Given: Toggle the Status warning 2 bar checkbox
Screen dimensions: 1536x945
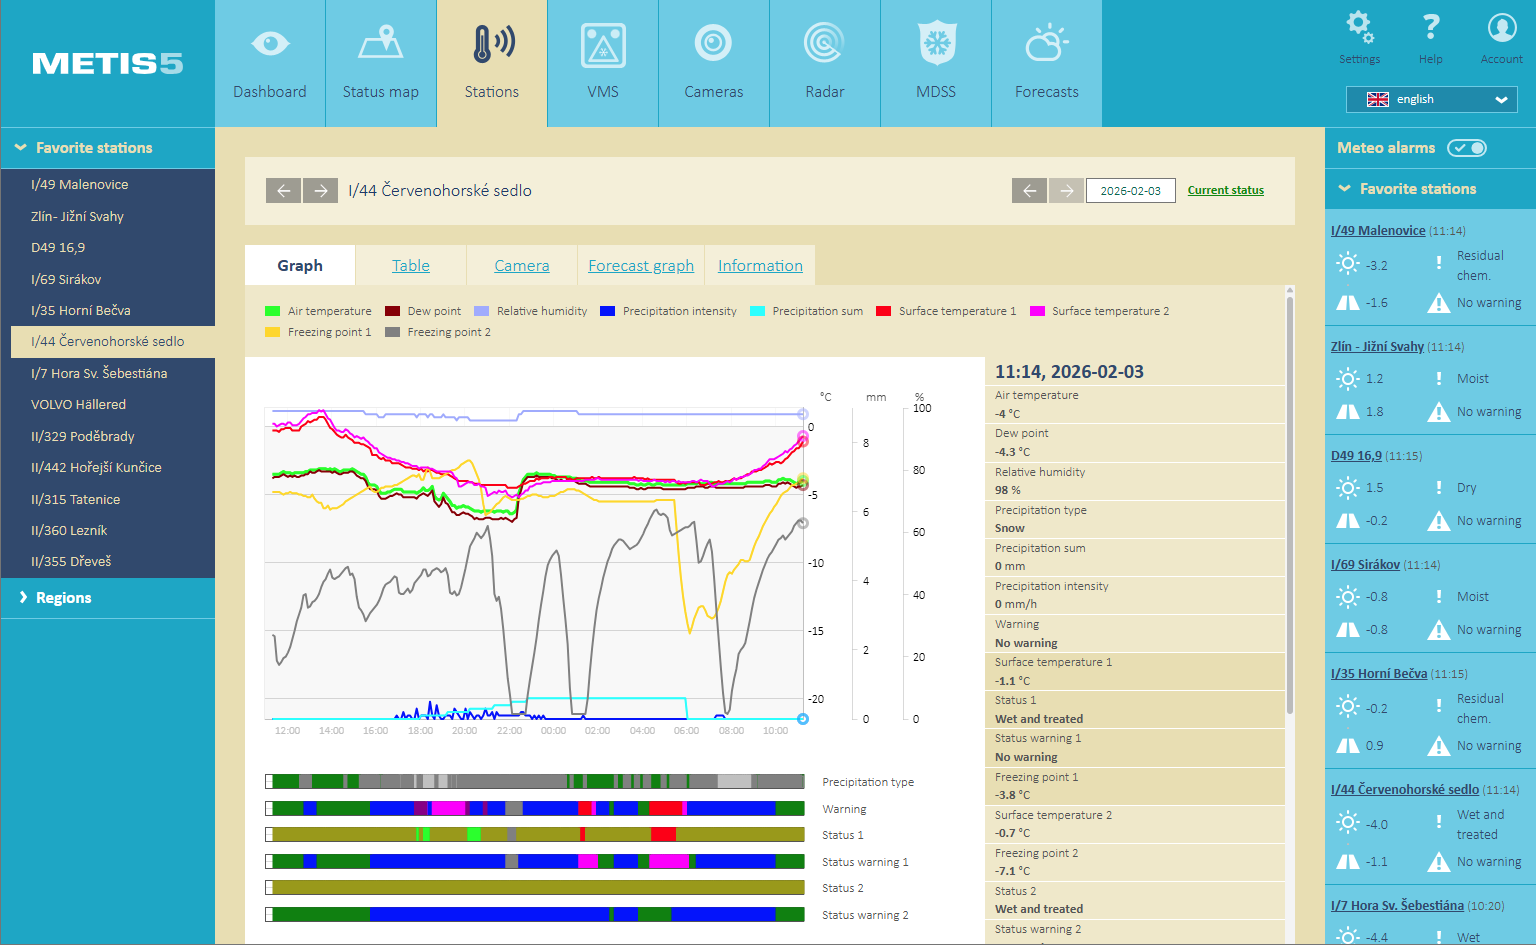Looking at the screenshot, I should coord(269,914).
